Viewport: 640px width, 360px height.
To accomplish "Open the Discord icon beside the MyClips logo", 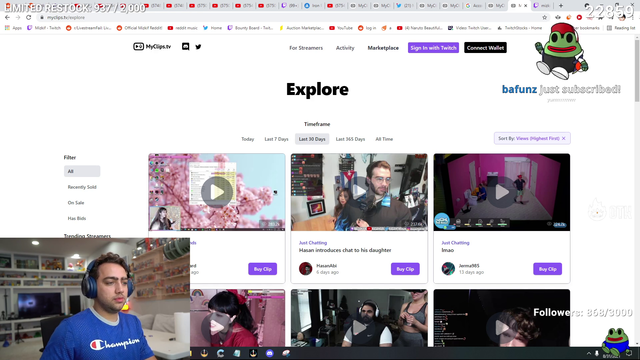I will tap(185, 47).
